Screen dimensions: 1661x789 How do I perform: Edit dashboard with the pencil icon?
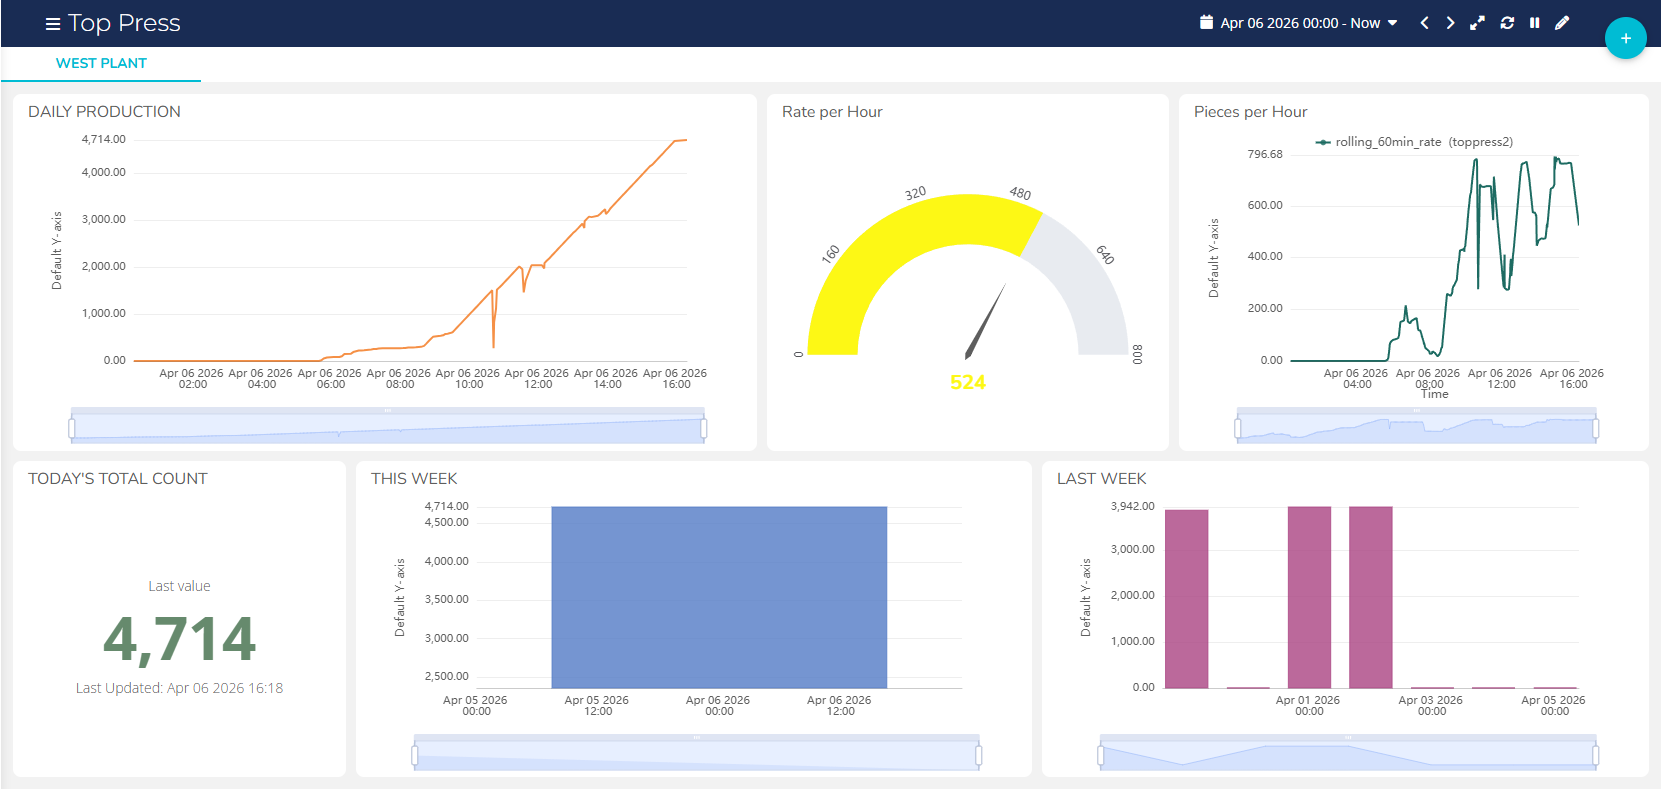pyautogui.click(x=1562, y=23)
